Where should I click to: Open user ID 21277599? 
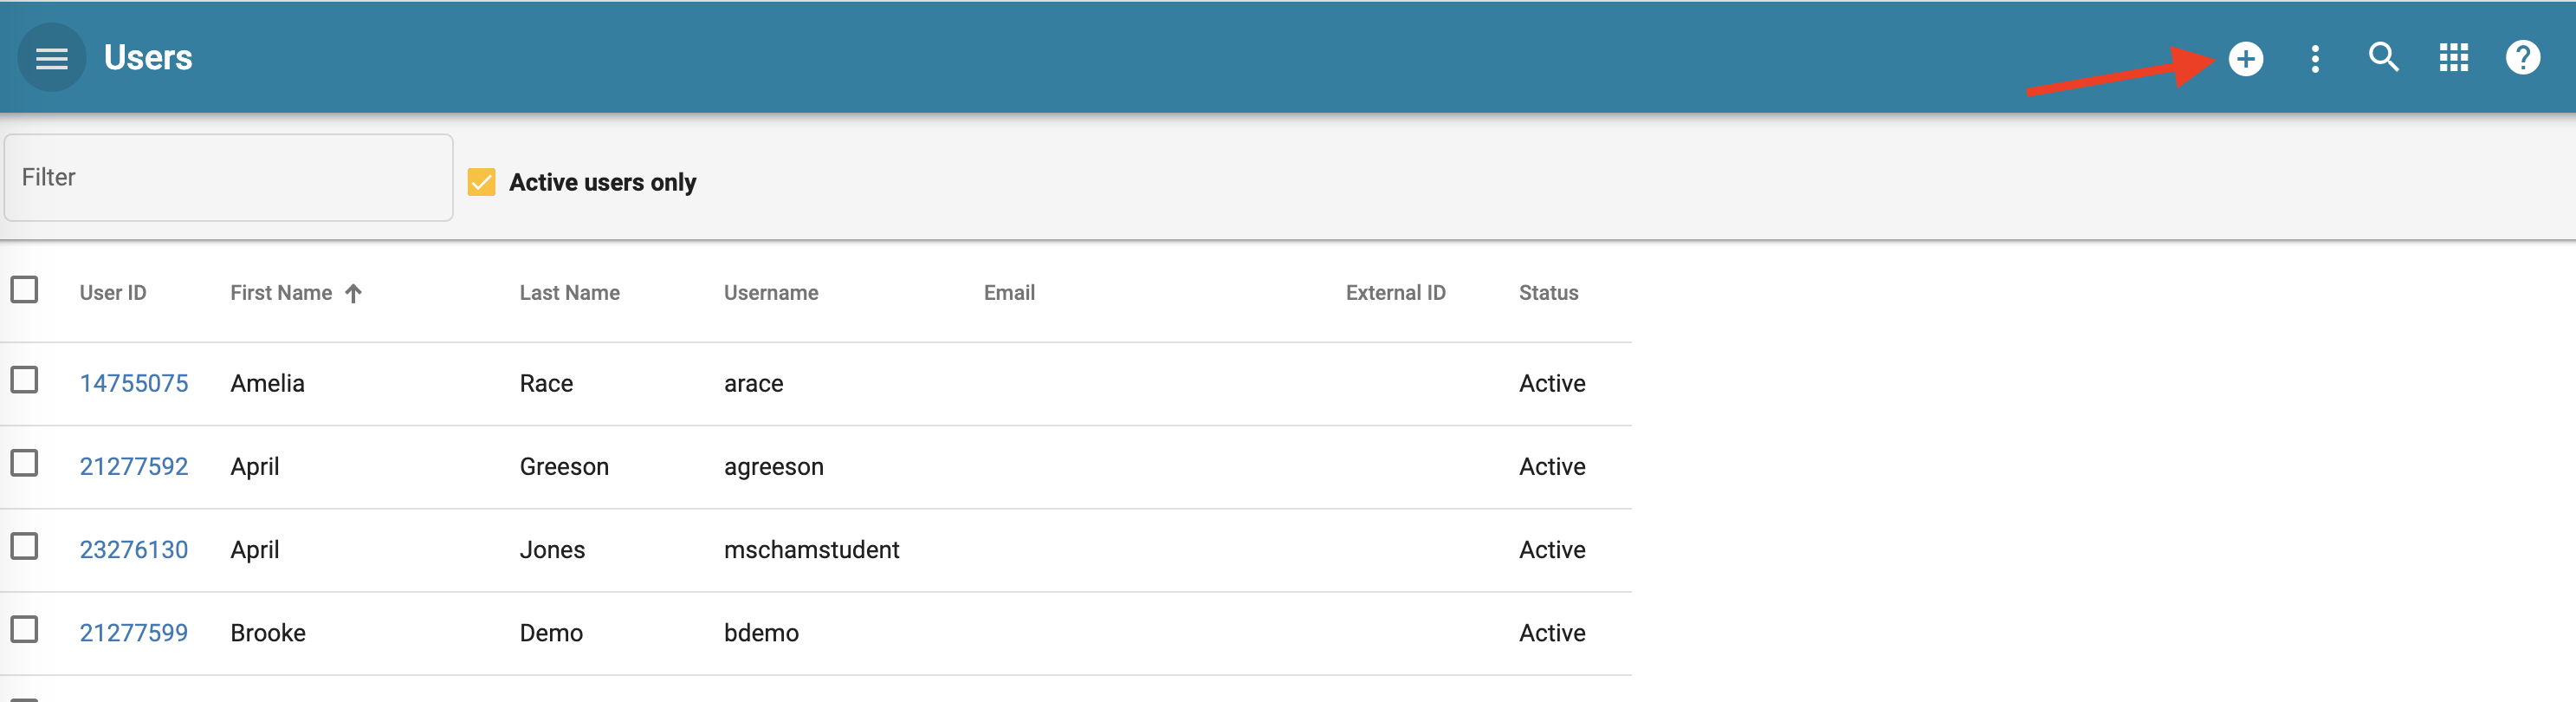pyautogui.click(x=134, y=632)
